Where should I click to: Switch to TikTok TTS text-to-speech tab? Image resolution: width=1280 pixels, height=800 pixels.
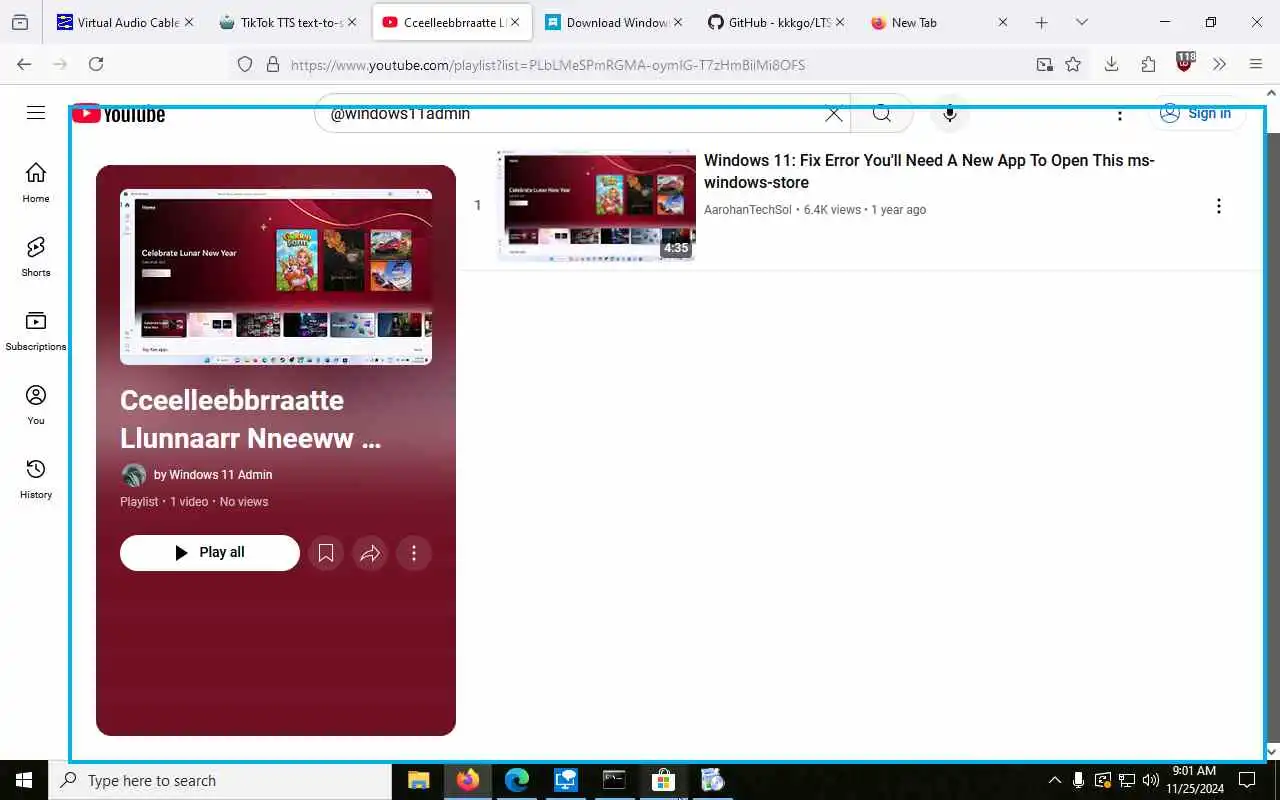click(x=281, y=22)
